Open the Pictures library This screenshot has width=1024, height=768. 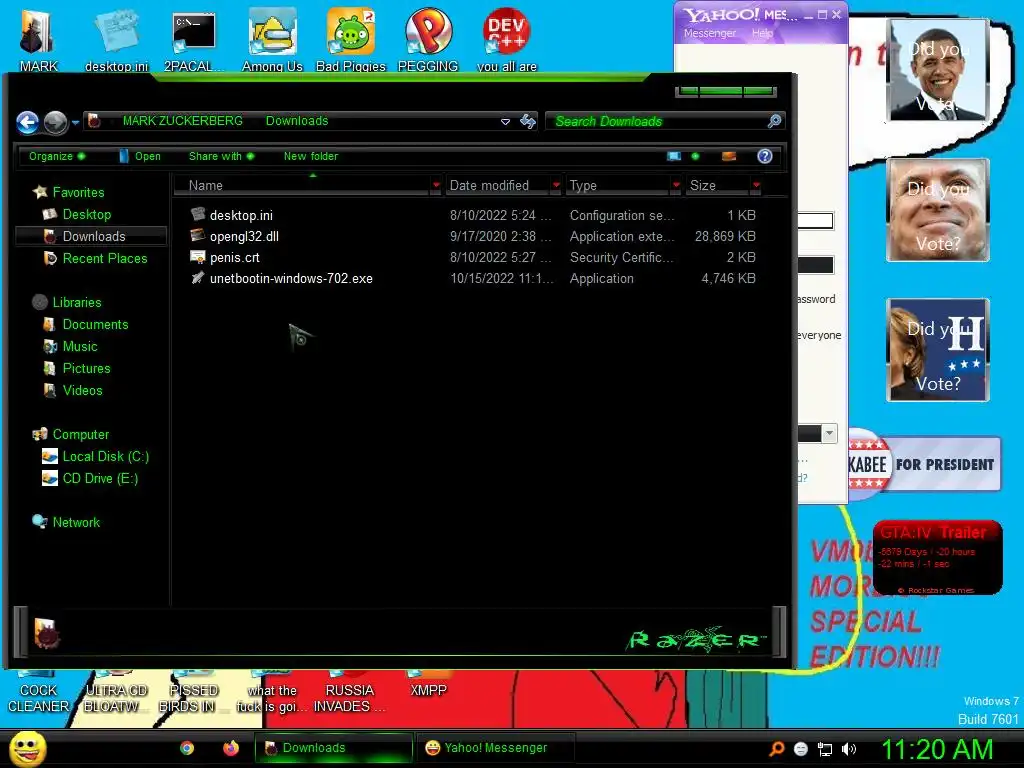pos(86,368)
